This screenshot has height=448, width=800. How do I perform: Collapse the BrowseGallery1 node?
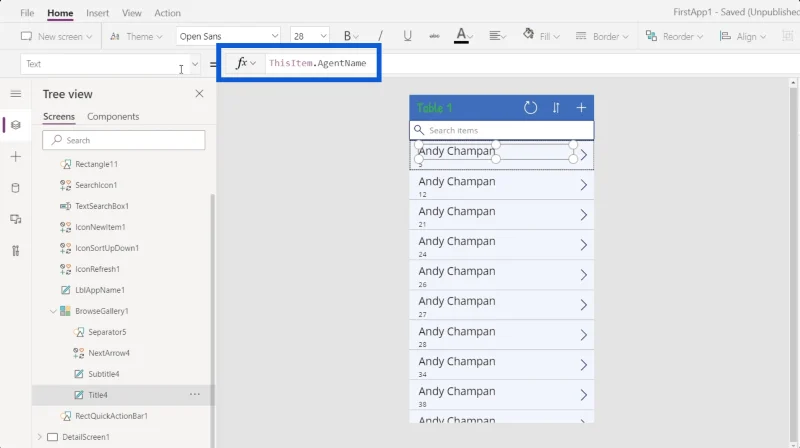[x=53, y=311]
